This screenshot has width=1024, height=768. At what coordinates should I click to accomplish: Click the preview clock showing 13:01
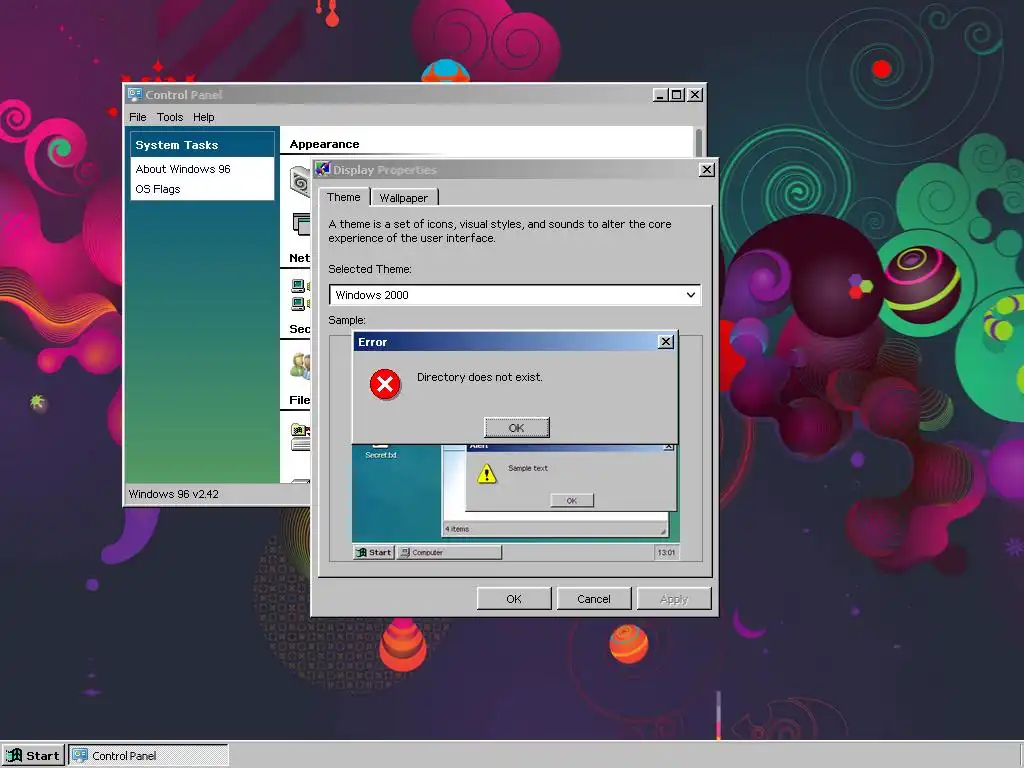pos(666,552)
